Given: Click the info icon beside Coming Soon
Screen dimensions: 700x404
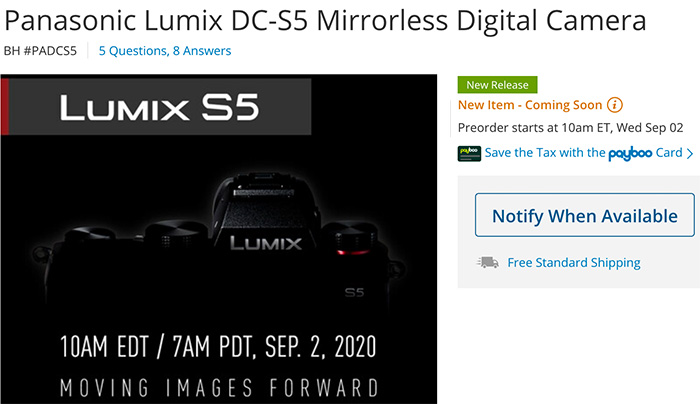Looking at the screenshot, I should (x=615, y=105).
